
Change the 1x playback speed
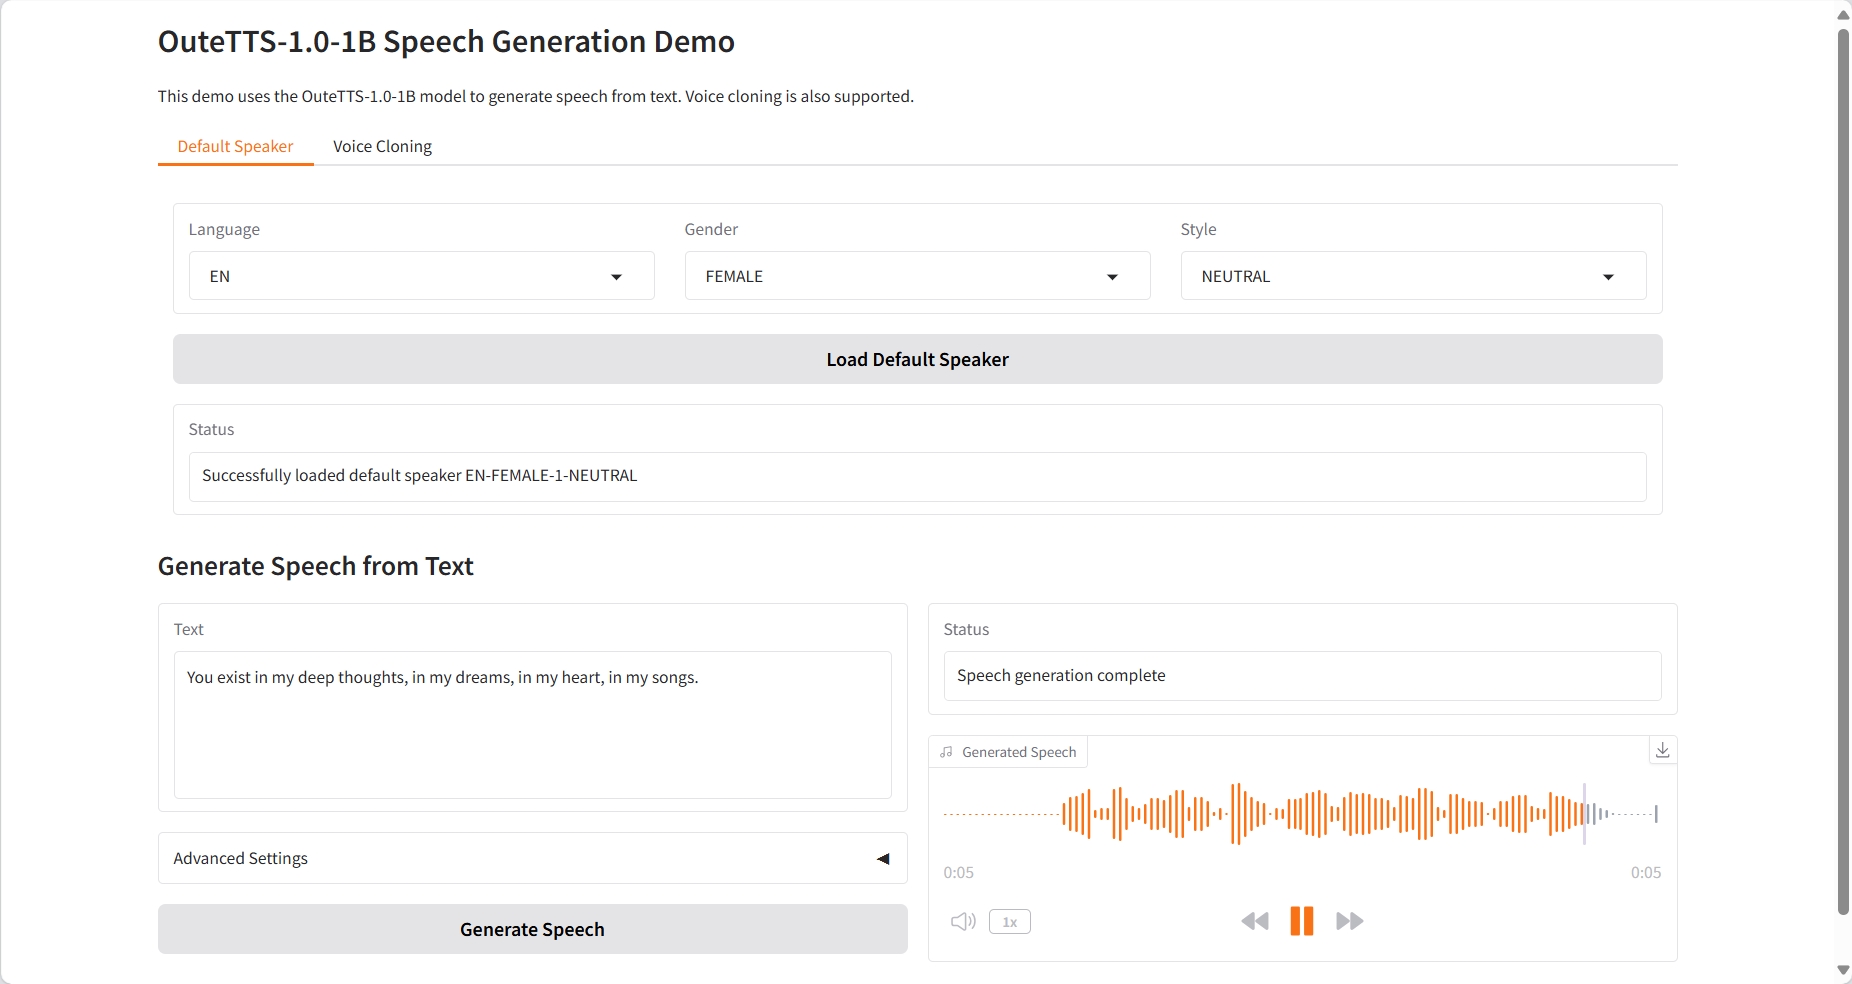point(1009,921)
